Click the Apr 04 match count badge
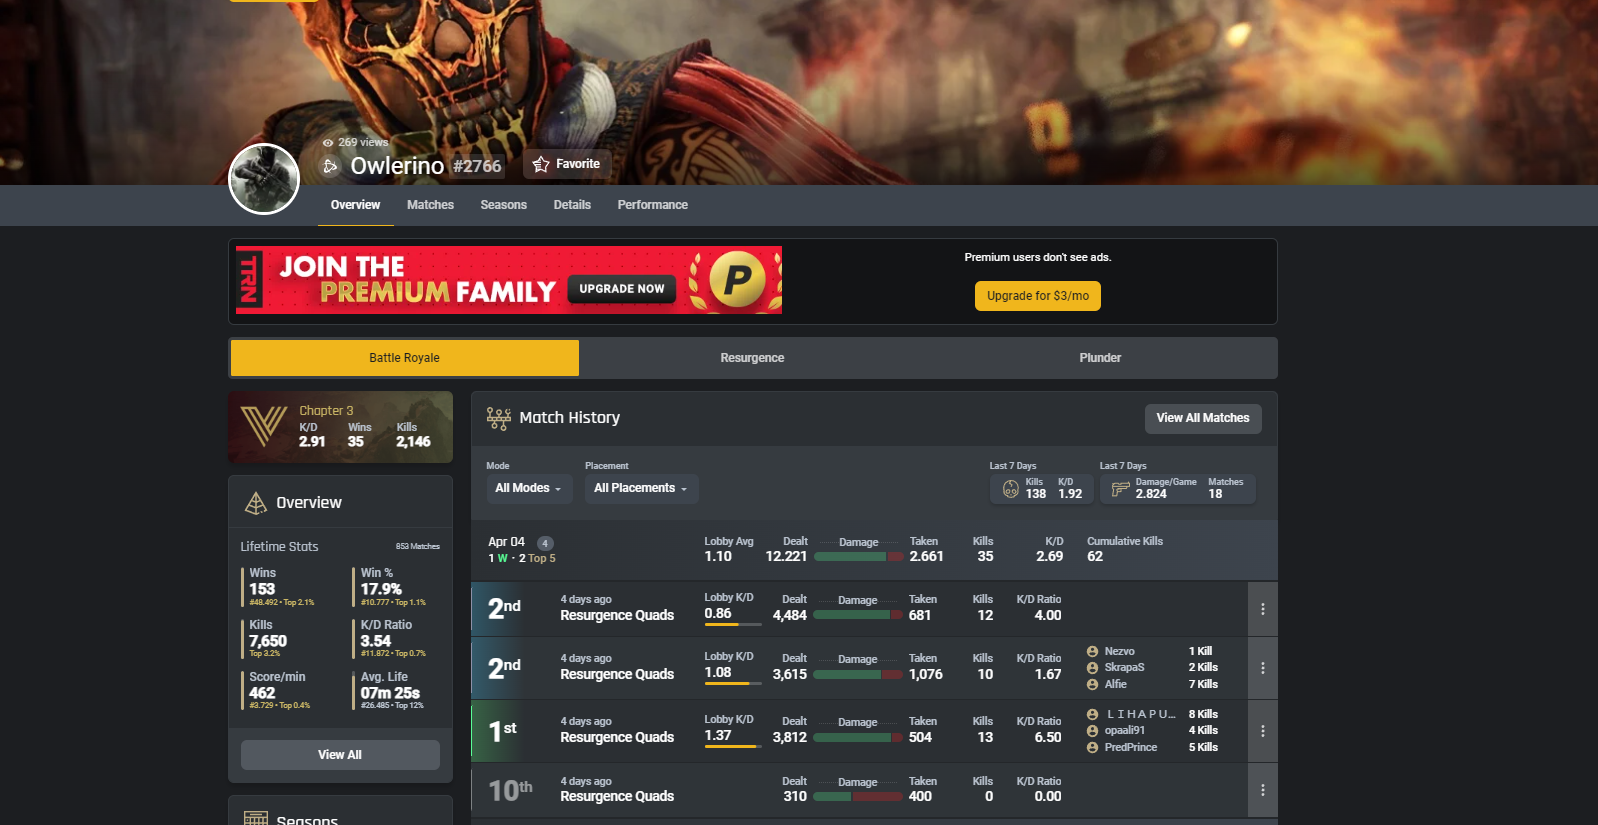The image size is (1598, 825). tap(545, 543)
